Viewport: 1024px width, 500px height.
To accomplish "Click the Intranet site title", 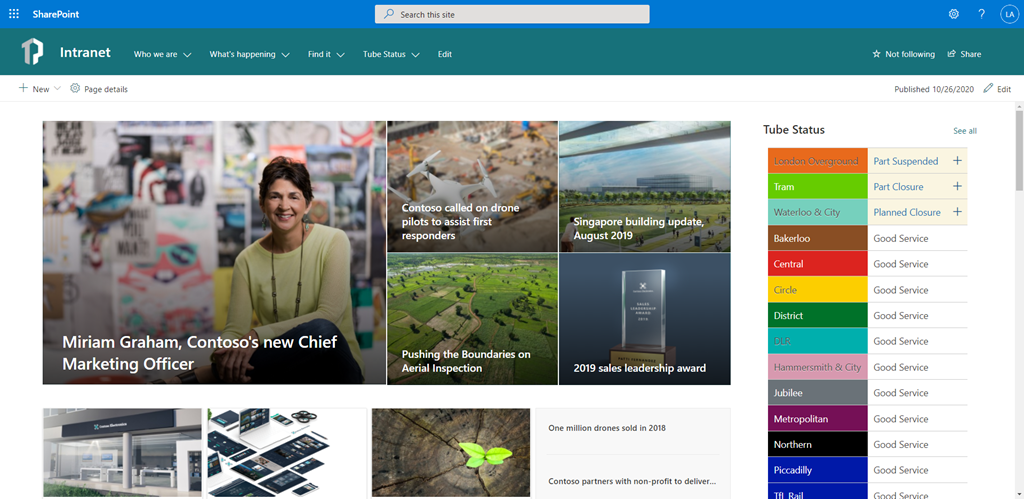I will pos(86,53).
